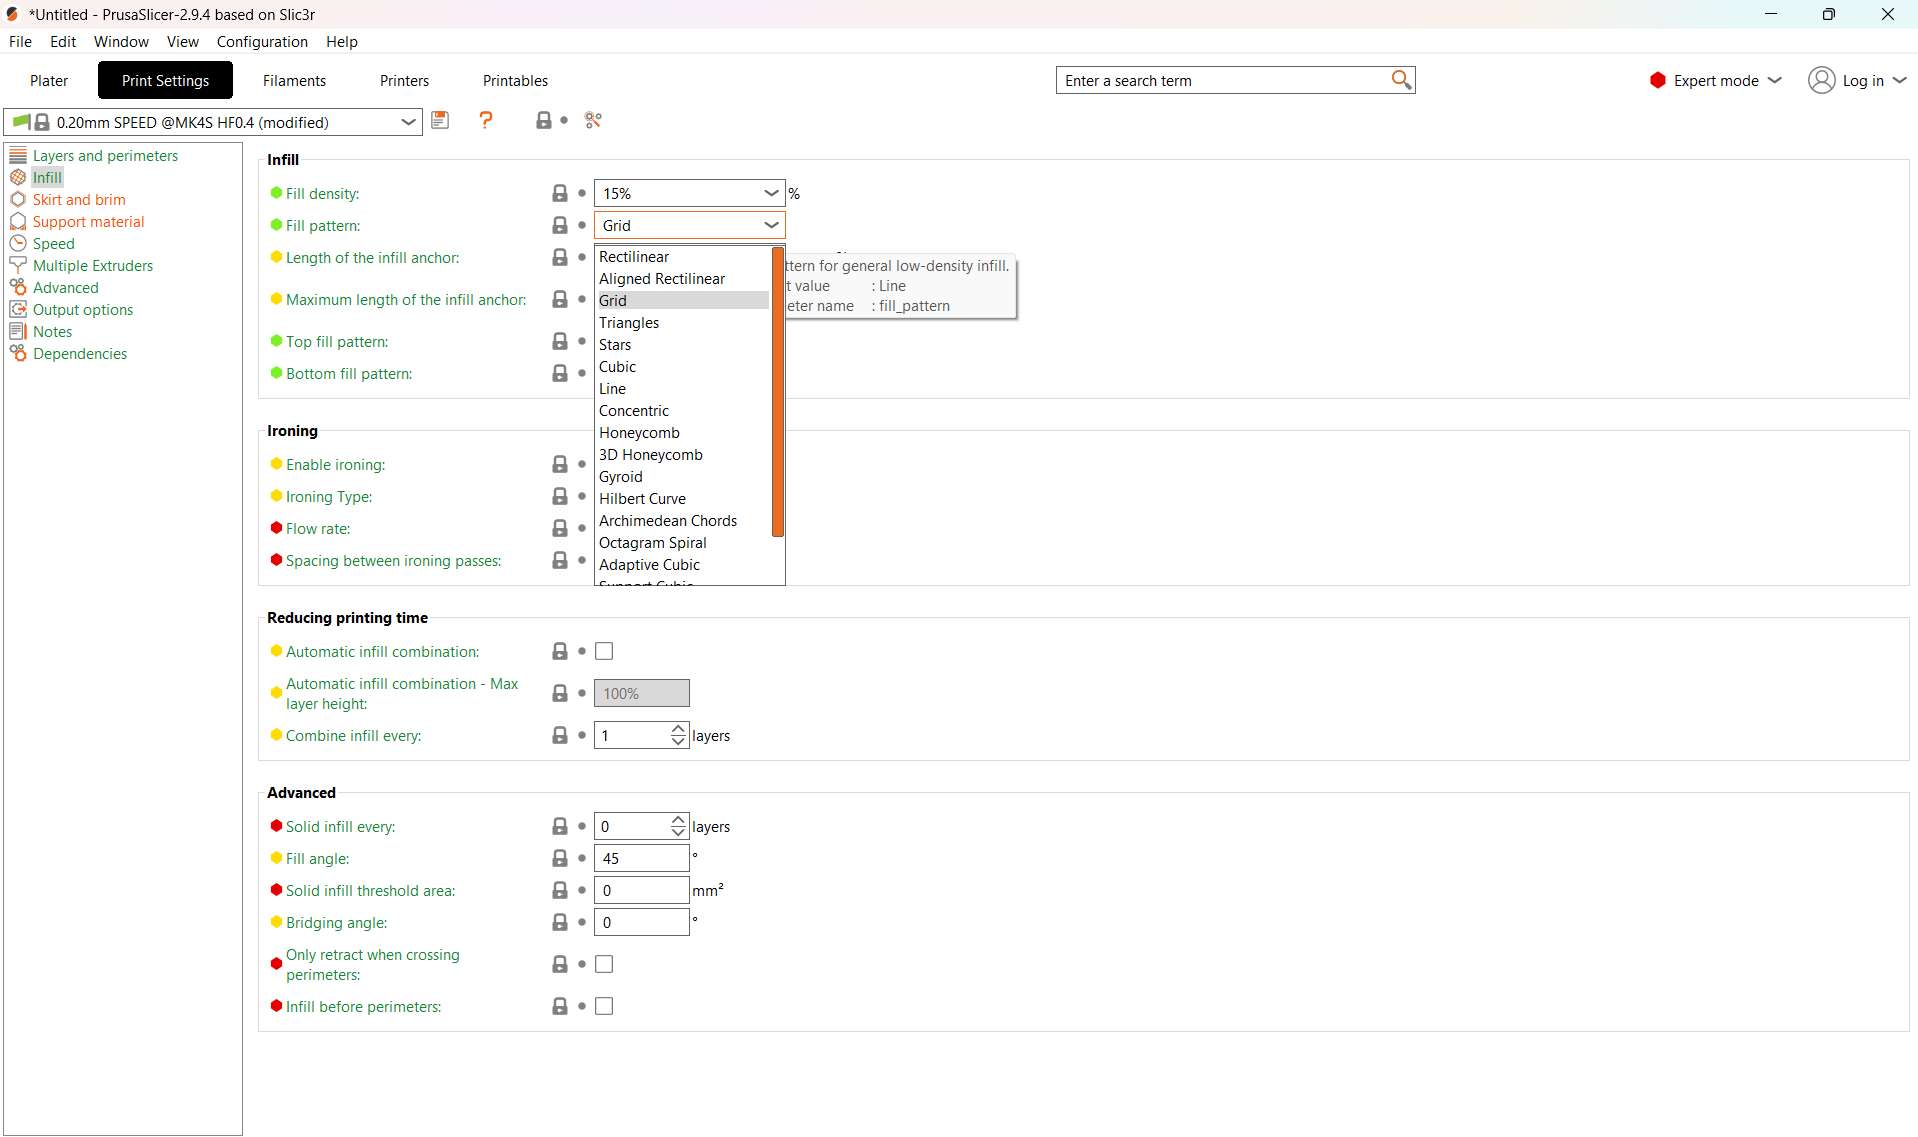Open the Edit menu
This screenshot has width=1918, height=1137.
[x=63, y=41]
